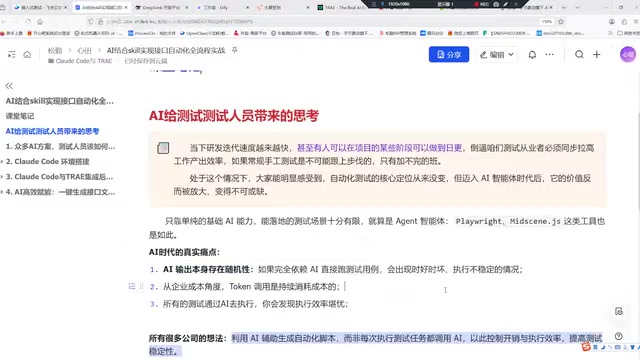Image resolution: width=640 pixels, height=360 pixels.
Task: Switch to the TRAE - The Real AI browser tab
Action: click(x=342, y=7)
